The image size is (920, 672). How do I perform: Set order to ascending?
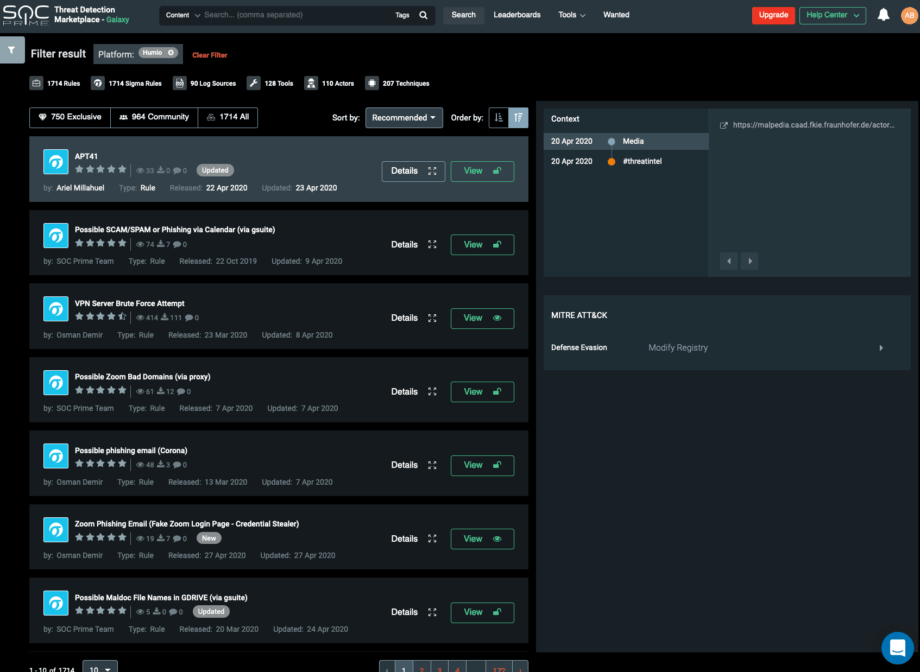(x=499, y=118)
